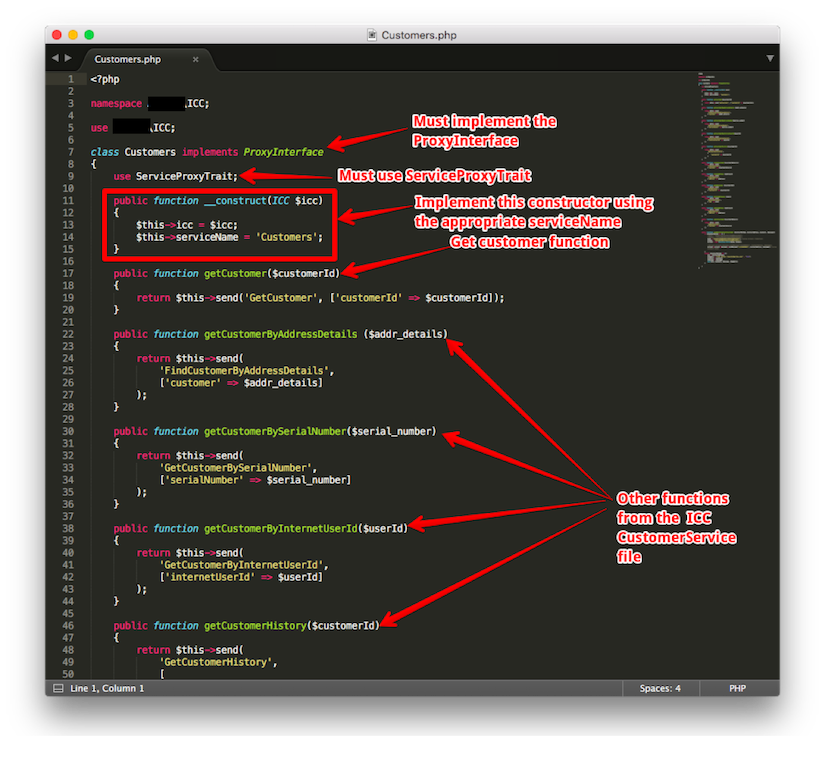Click getCustomerHistory function name
825x761 pixels.
coord(255,626)
